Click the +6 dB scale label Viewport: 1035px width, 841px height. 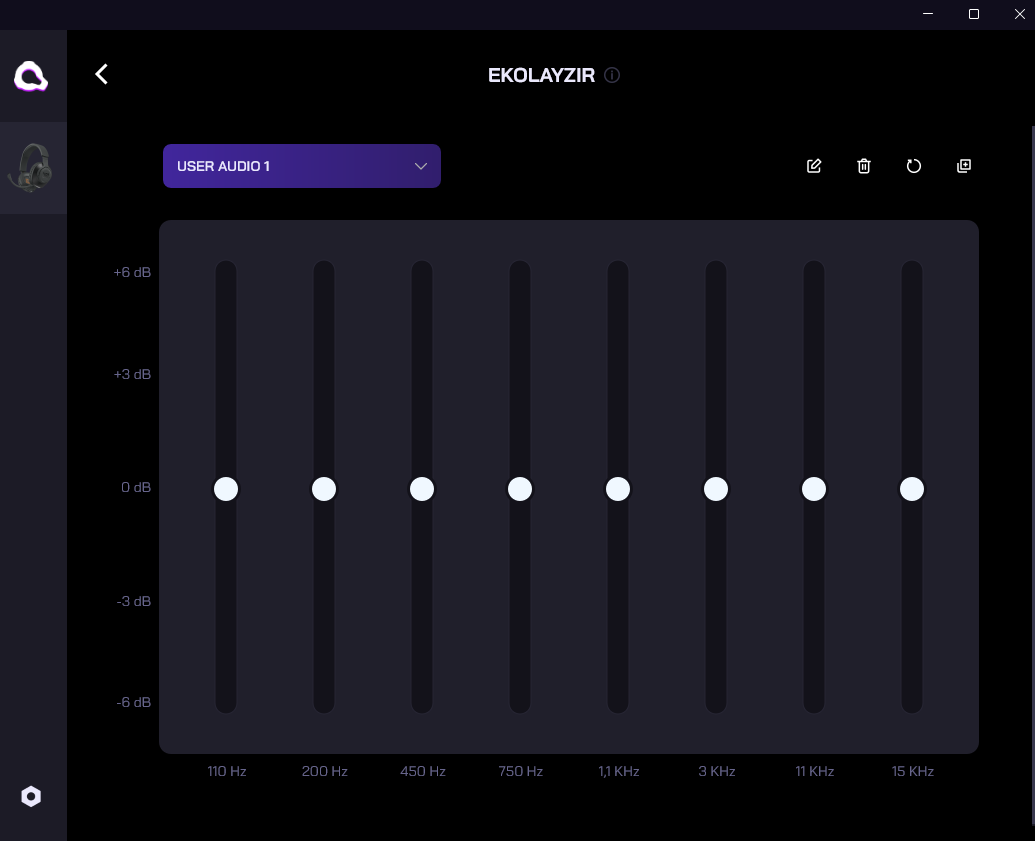132,272
